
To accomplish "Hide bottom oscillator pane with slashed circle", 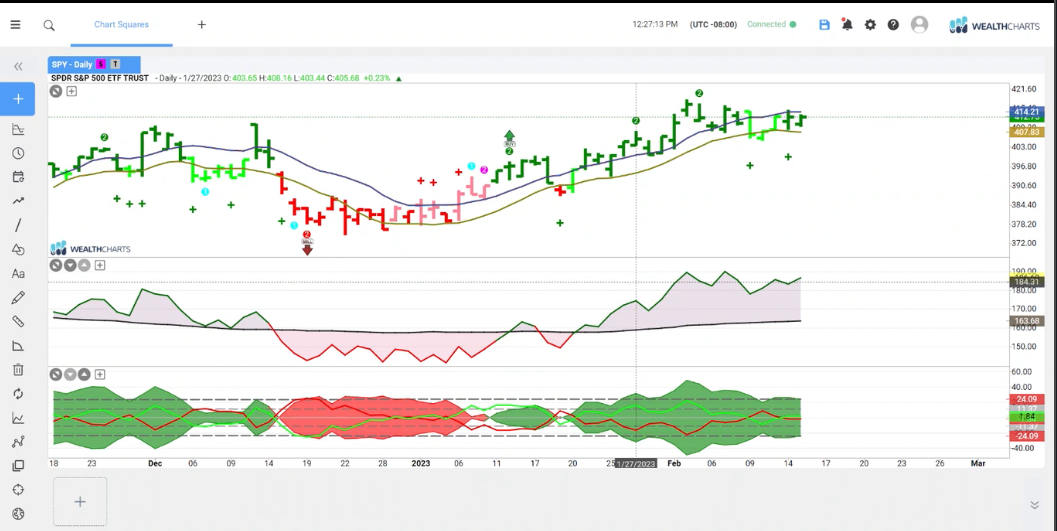I will tap(56, 375).
